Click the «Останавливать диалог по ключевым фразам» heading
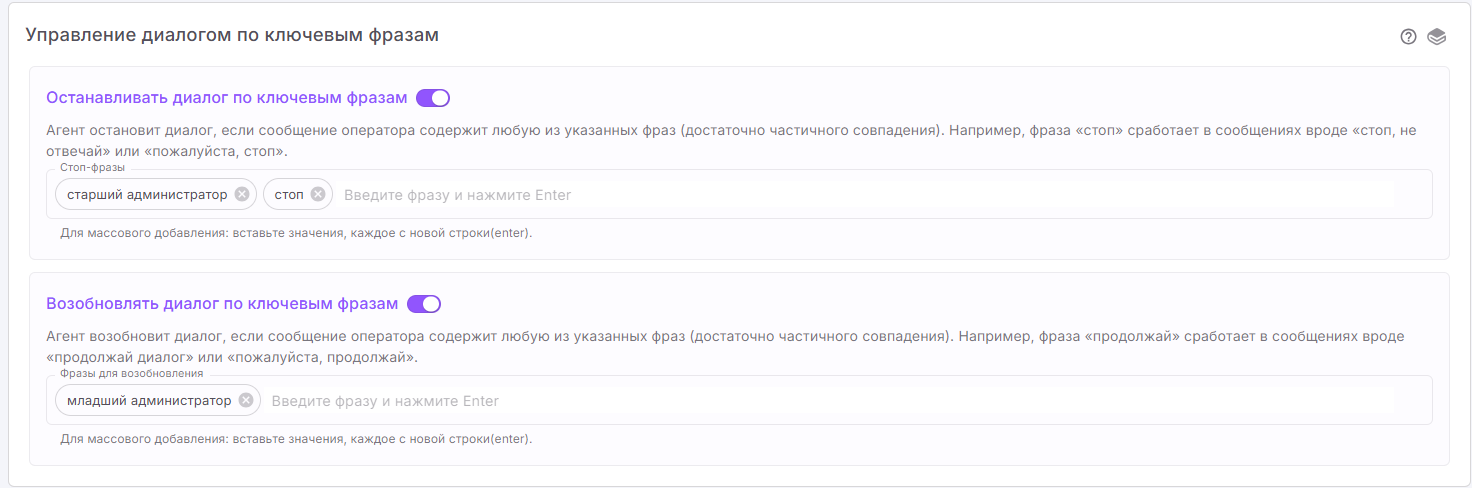 pos(227,98)
